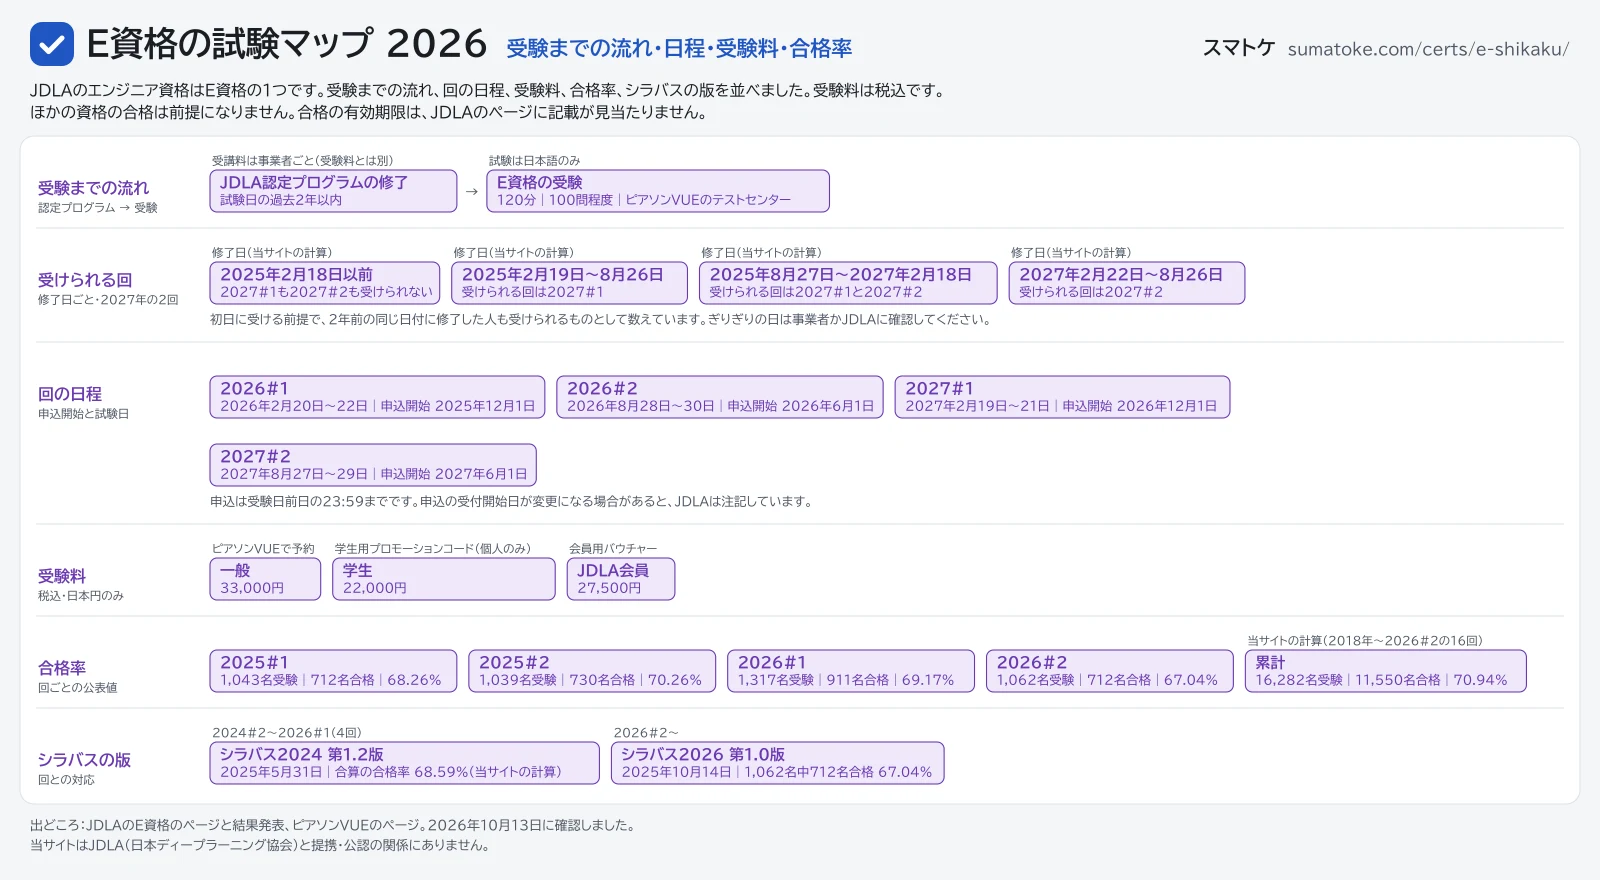The height and width of the screenshot is (880, 1600).
Task: Click the 受験までの流れ row heading
Action: 93,187
